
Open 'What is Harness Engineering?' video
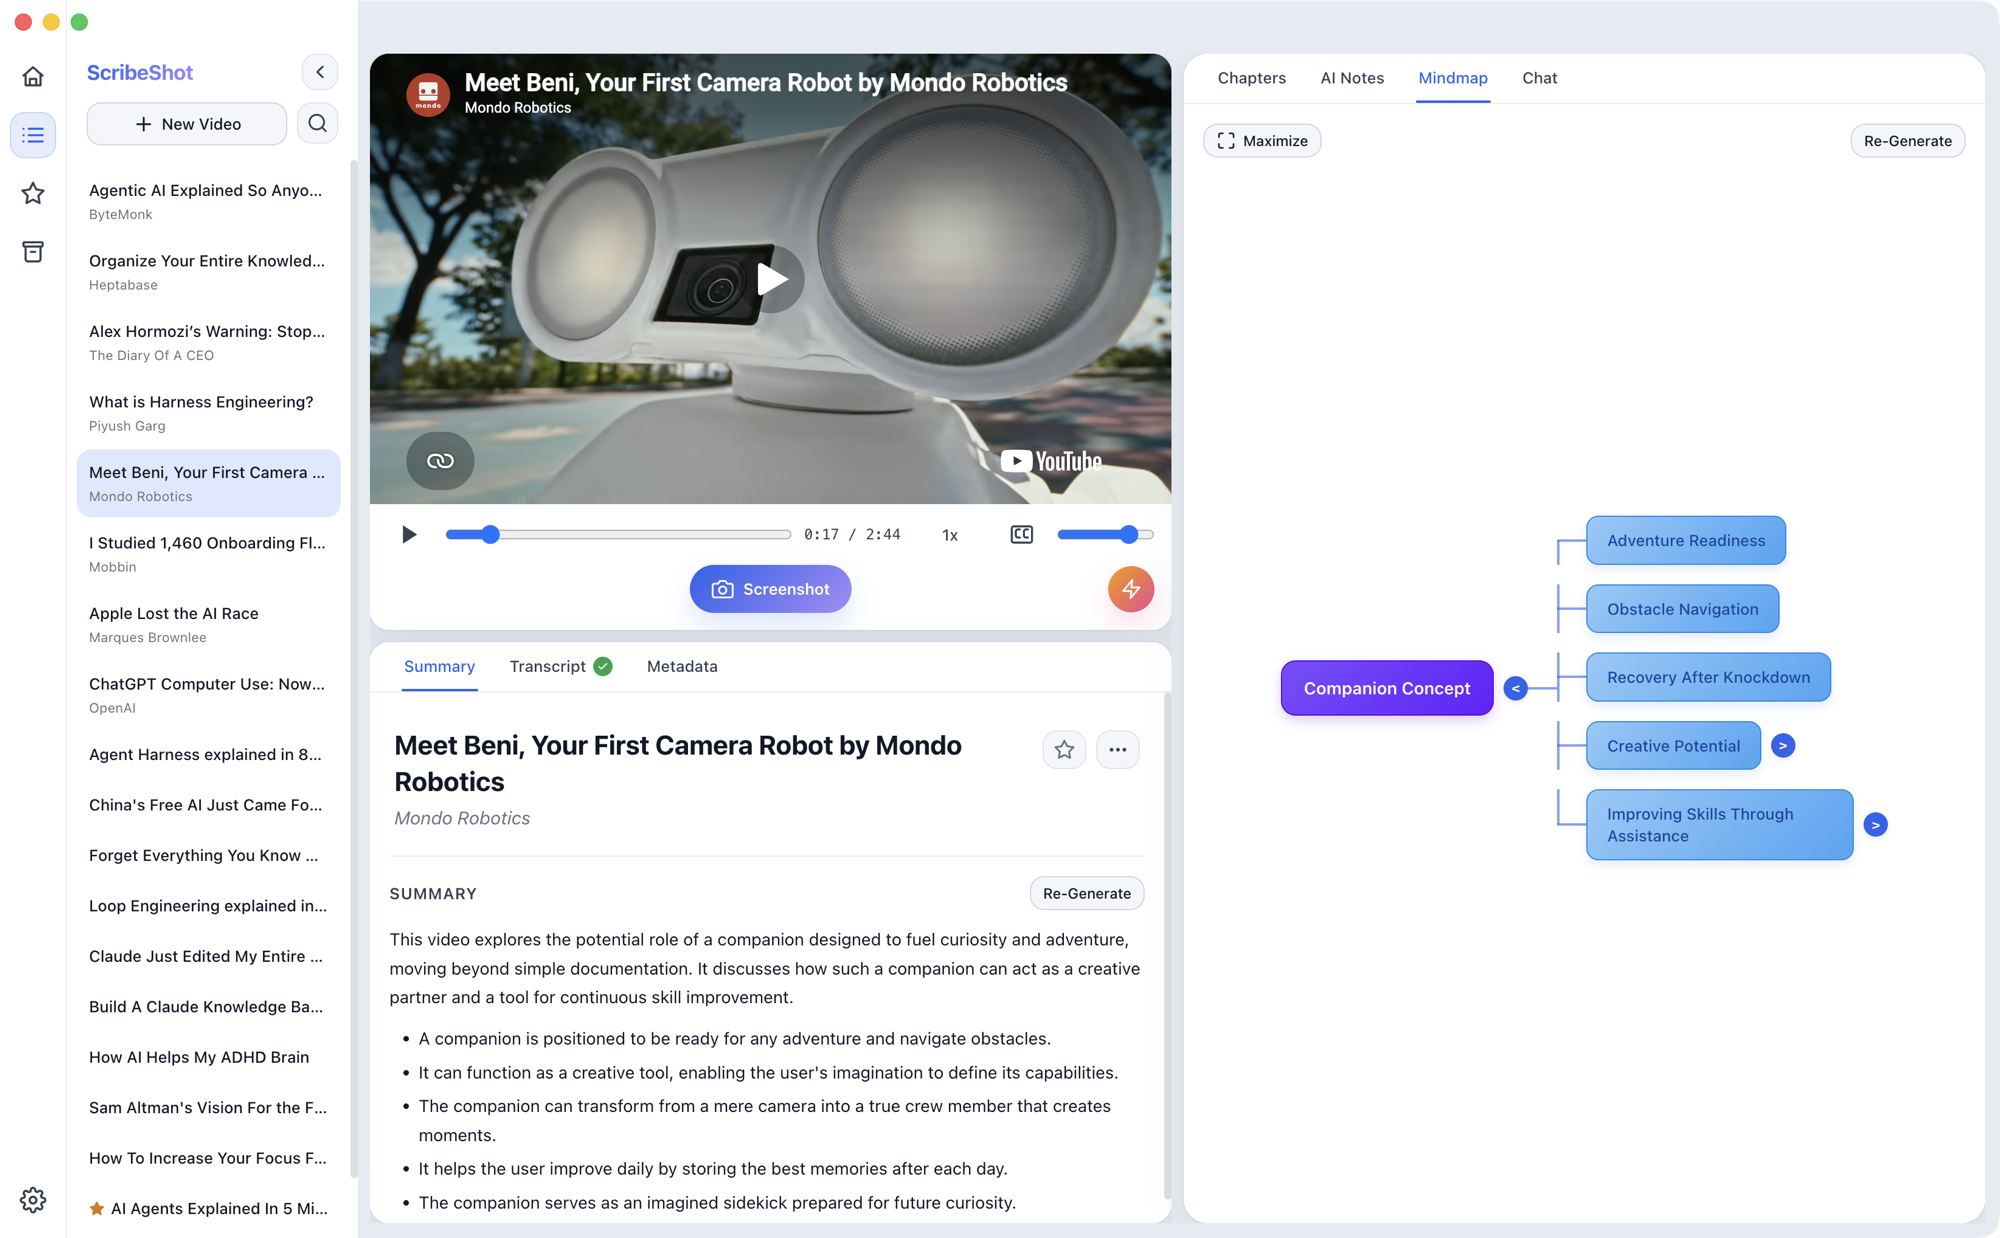coord(208,413)
